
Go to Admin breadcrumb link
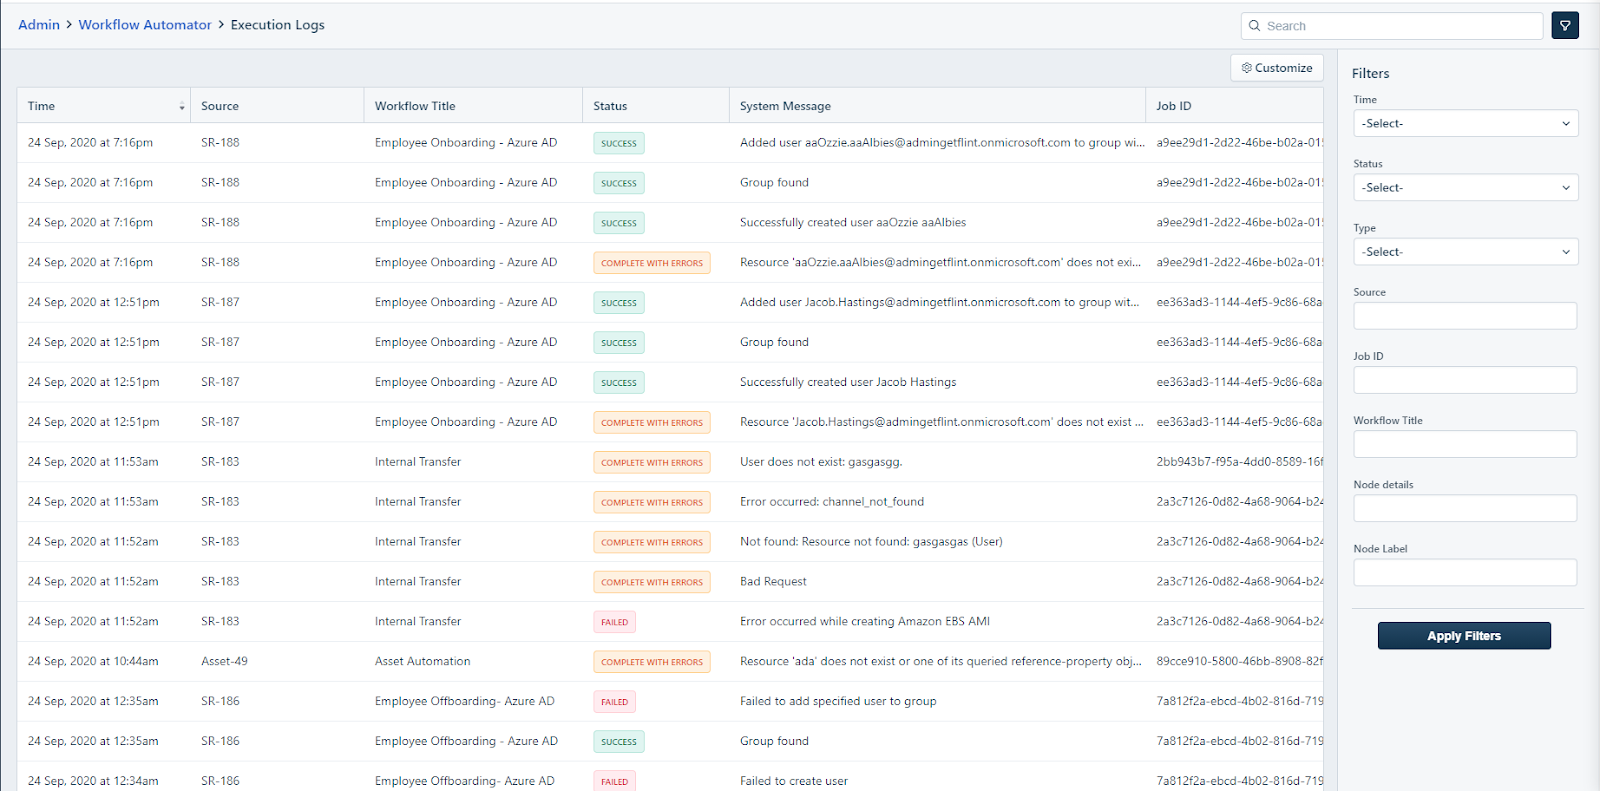(39, 25)
